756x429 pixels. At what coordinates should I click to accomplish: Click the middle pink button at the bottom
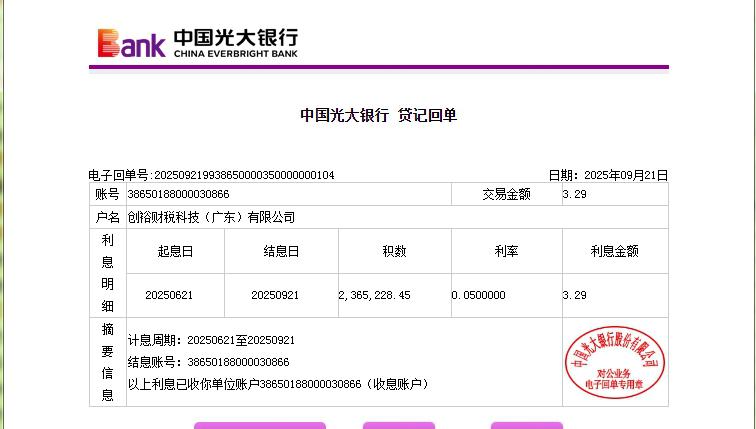click(398, 425)
